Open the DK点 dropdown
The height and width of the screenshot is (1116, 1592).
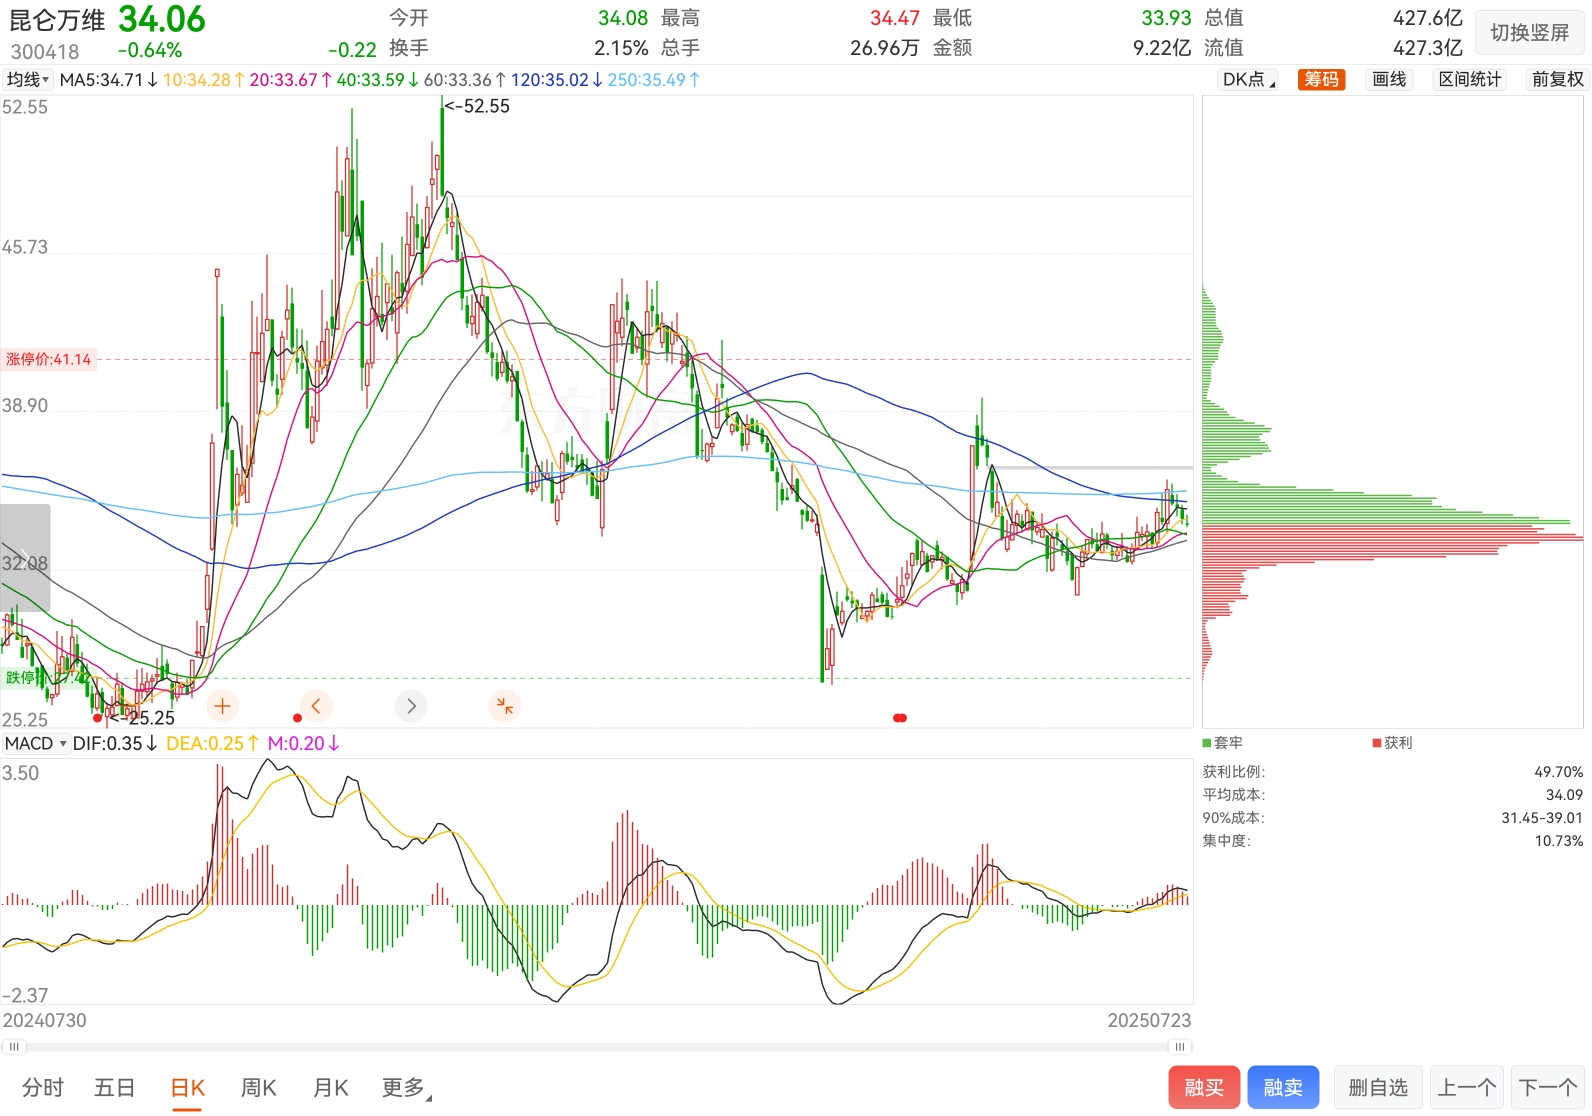[1248, 80]
